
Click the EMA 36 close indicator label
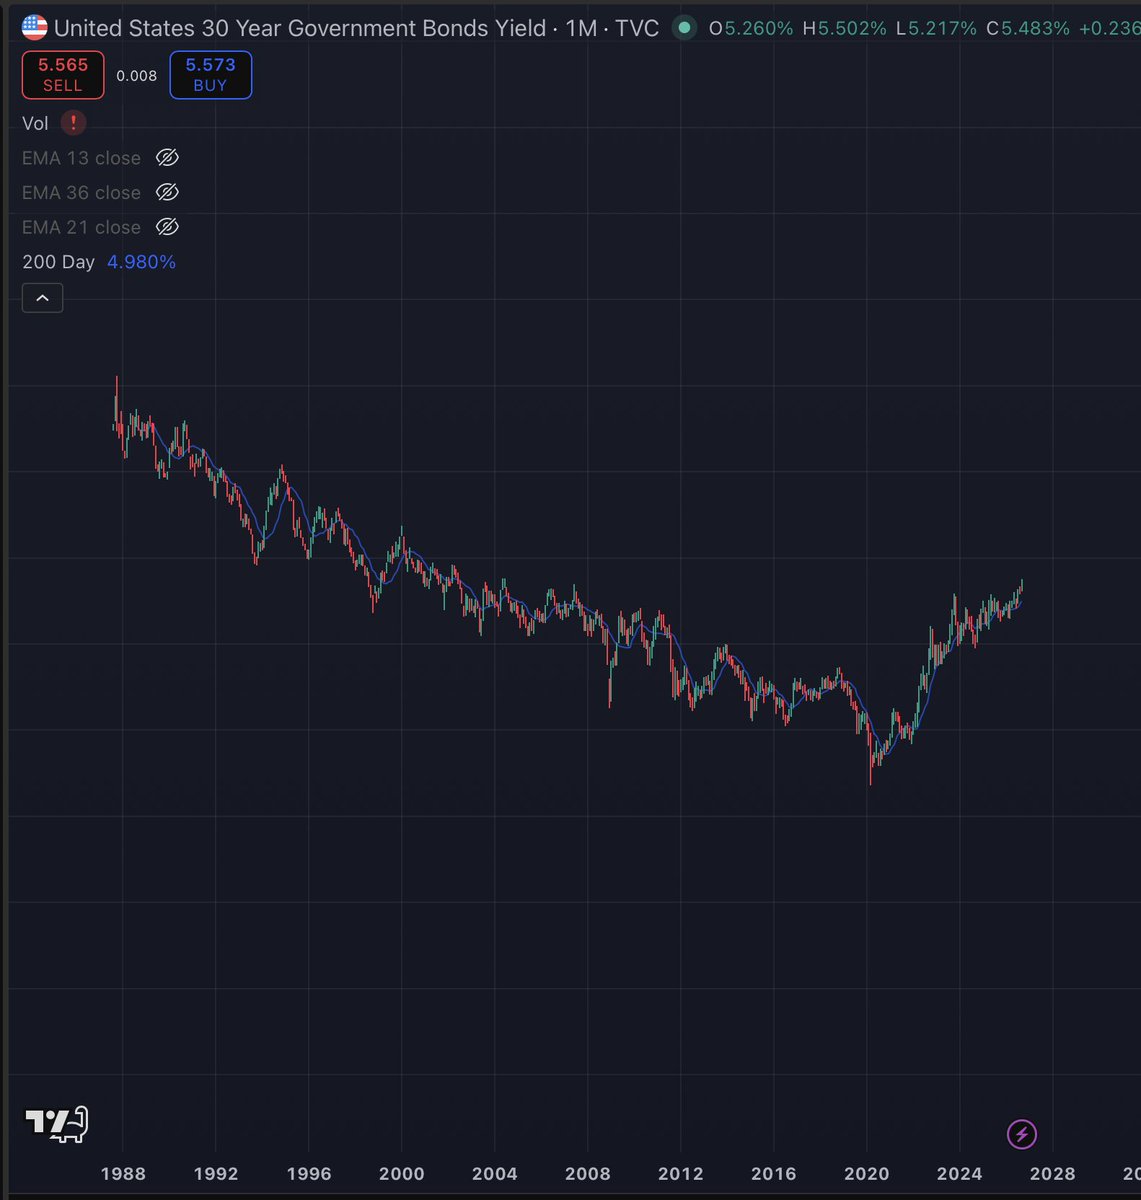[81, 192]
